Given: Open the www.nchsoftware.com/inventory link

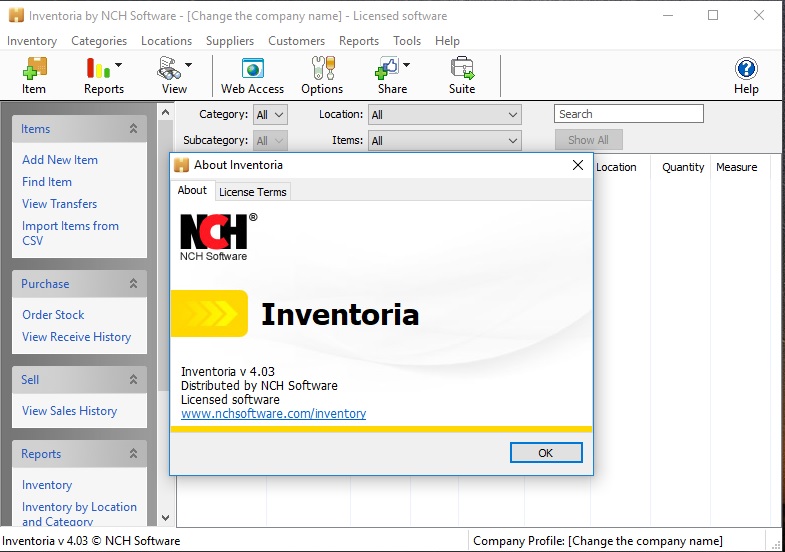Looking at the screenshot, I should 273,414.
